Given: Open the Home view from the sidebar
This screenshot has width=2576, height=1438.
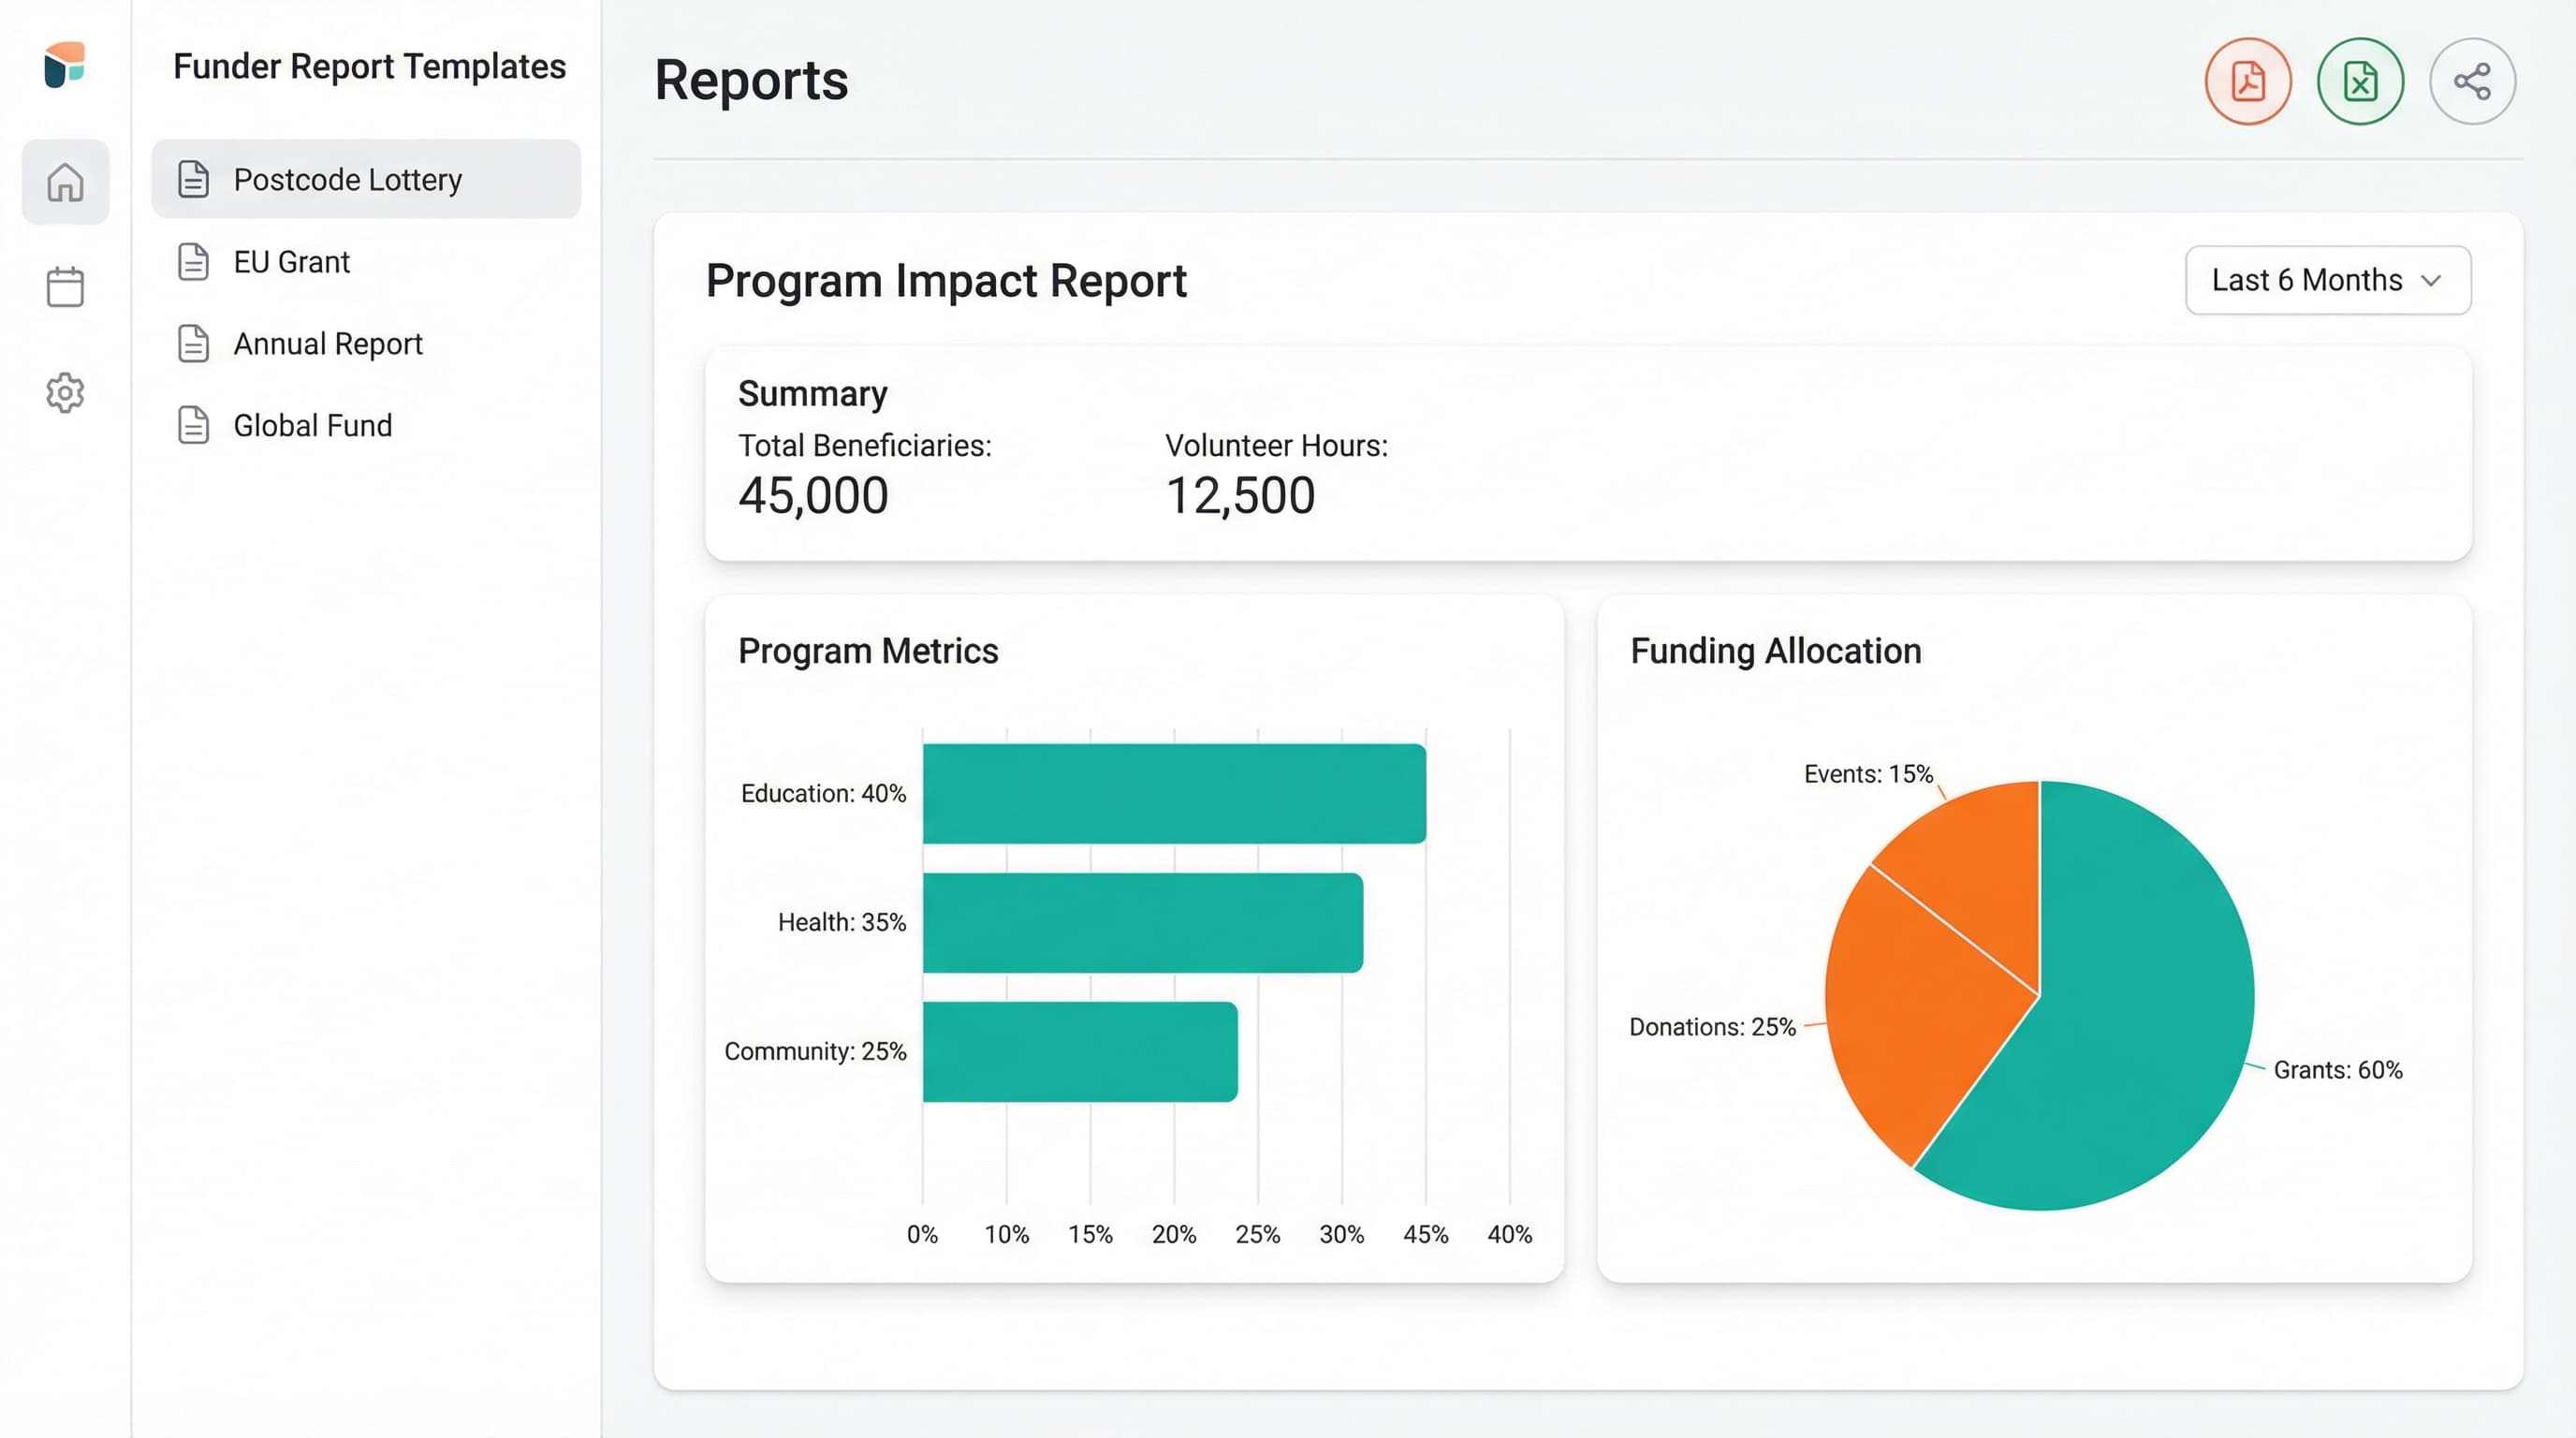Looking at the screenshot, I should 65,183.
